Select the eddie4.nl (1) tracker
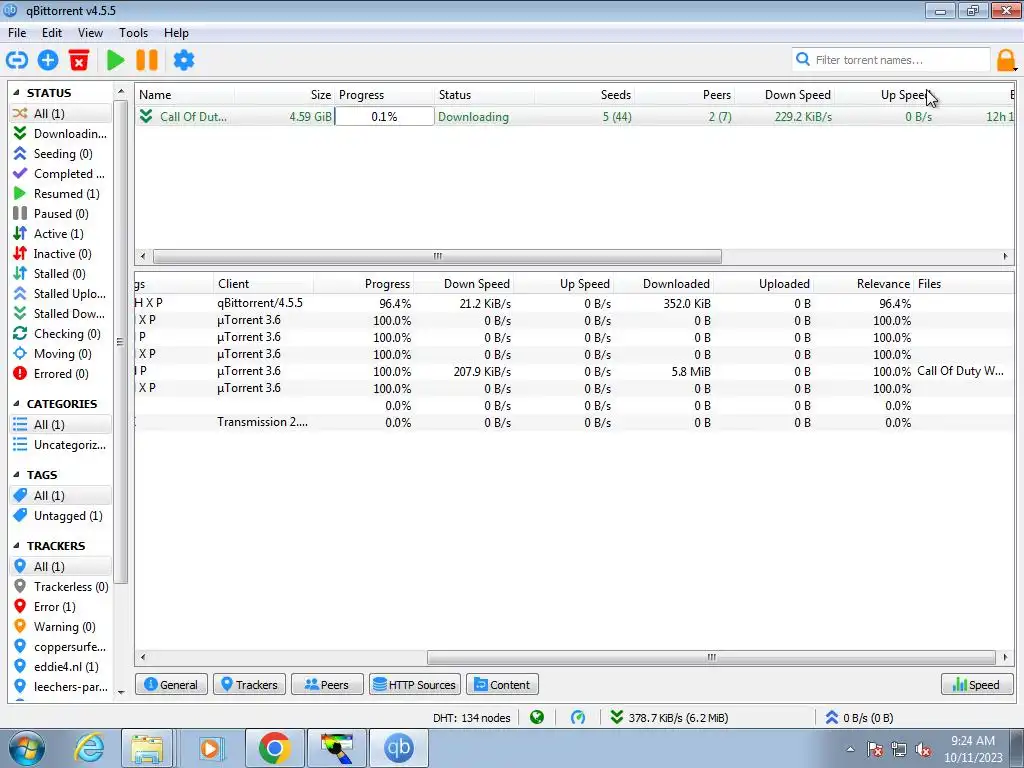The image size is (1024, 768). [60, 667]
